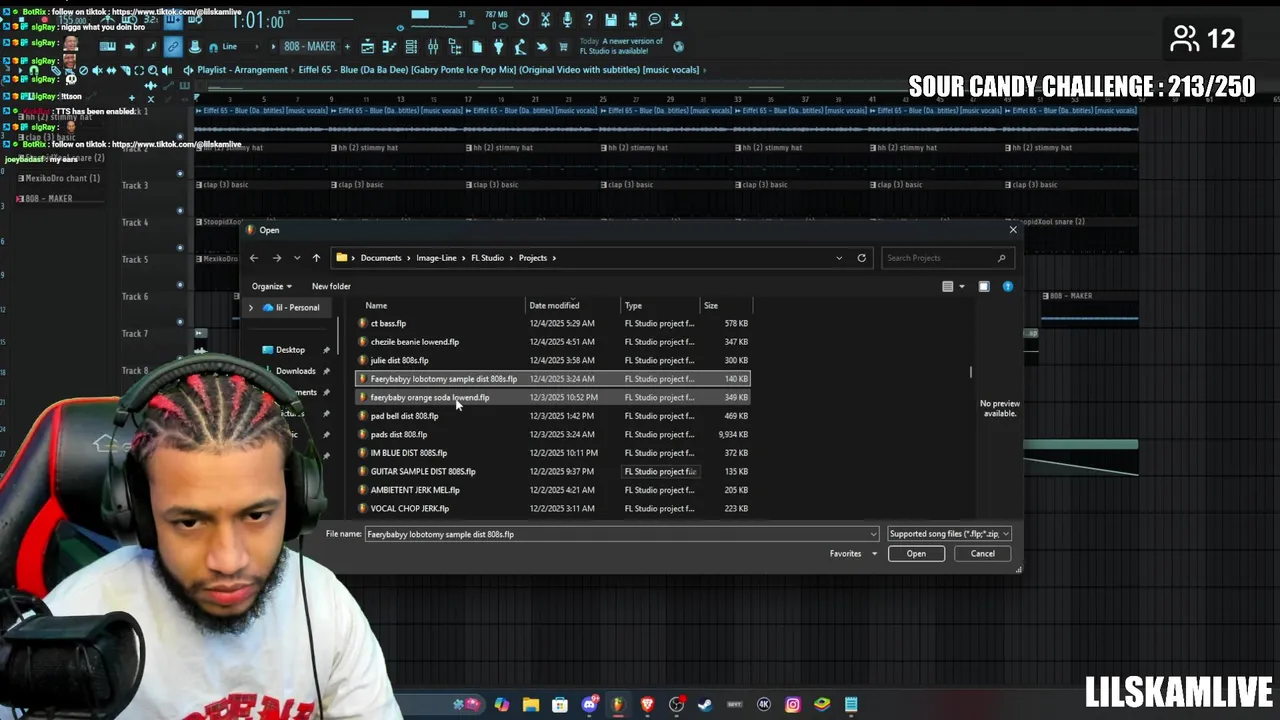Expand the address bar history dropdown

click(839, 258)
